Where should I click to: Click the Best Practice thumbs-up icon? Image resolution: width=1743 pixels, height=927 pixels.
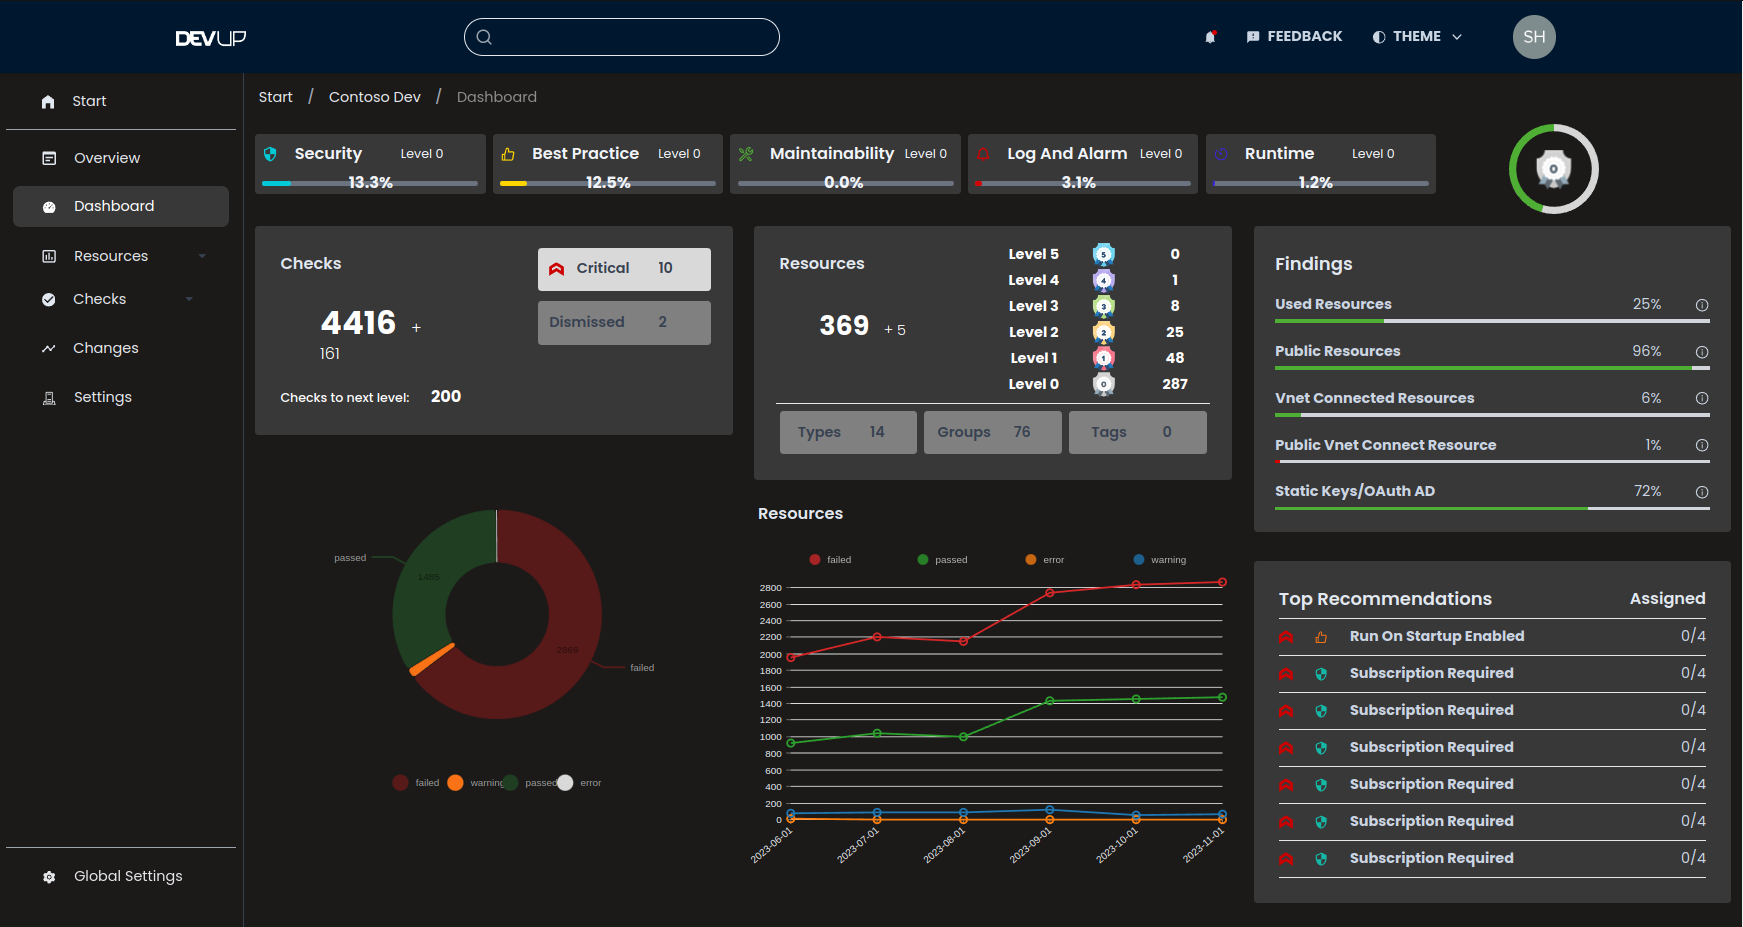(x=508, y=154)
